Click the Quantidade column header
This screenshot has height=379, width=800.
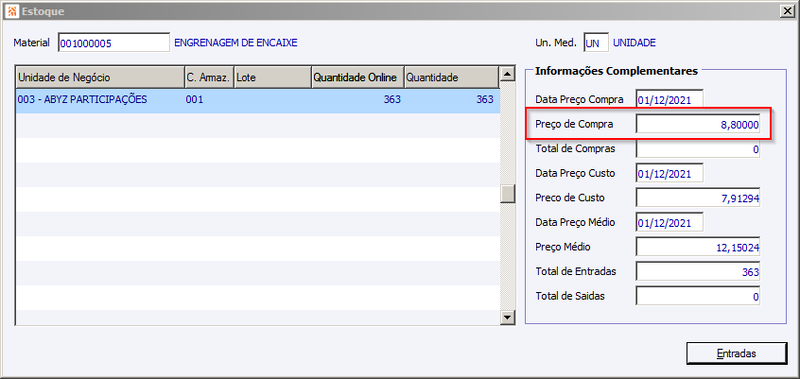point(451,77)
